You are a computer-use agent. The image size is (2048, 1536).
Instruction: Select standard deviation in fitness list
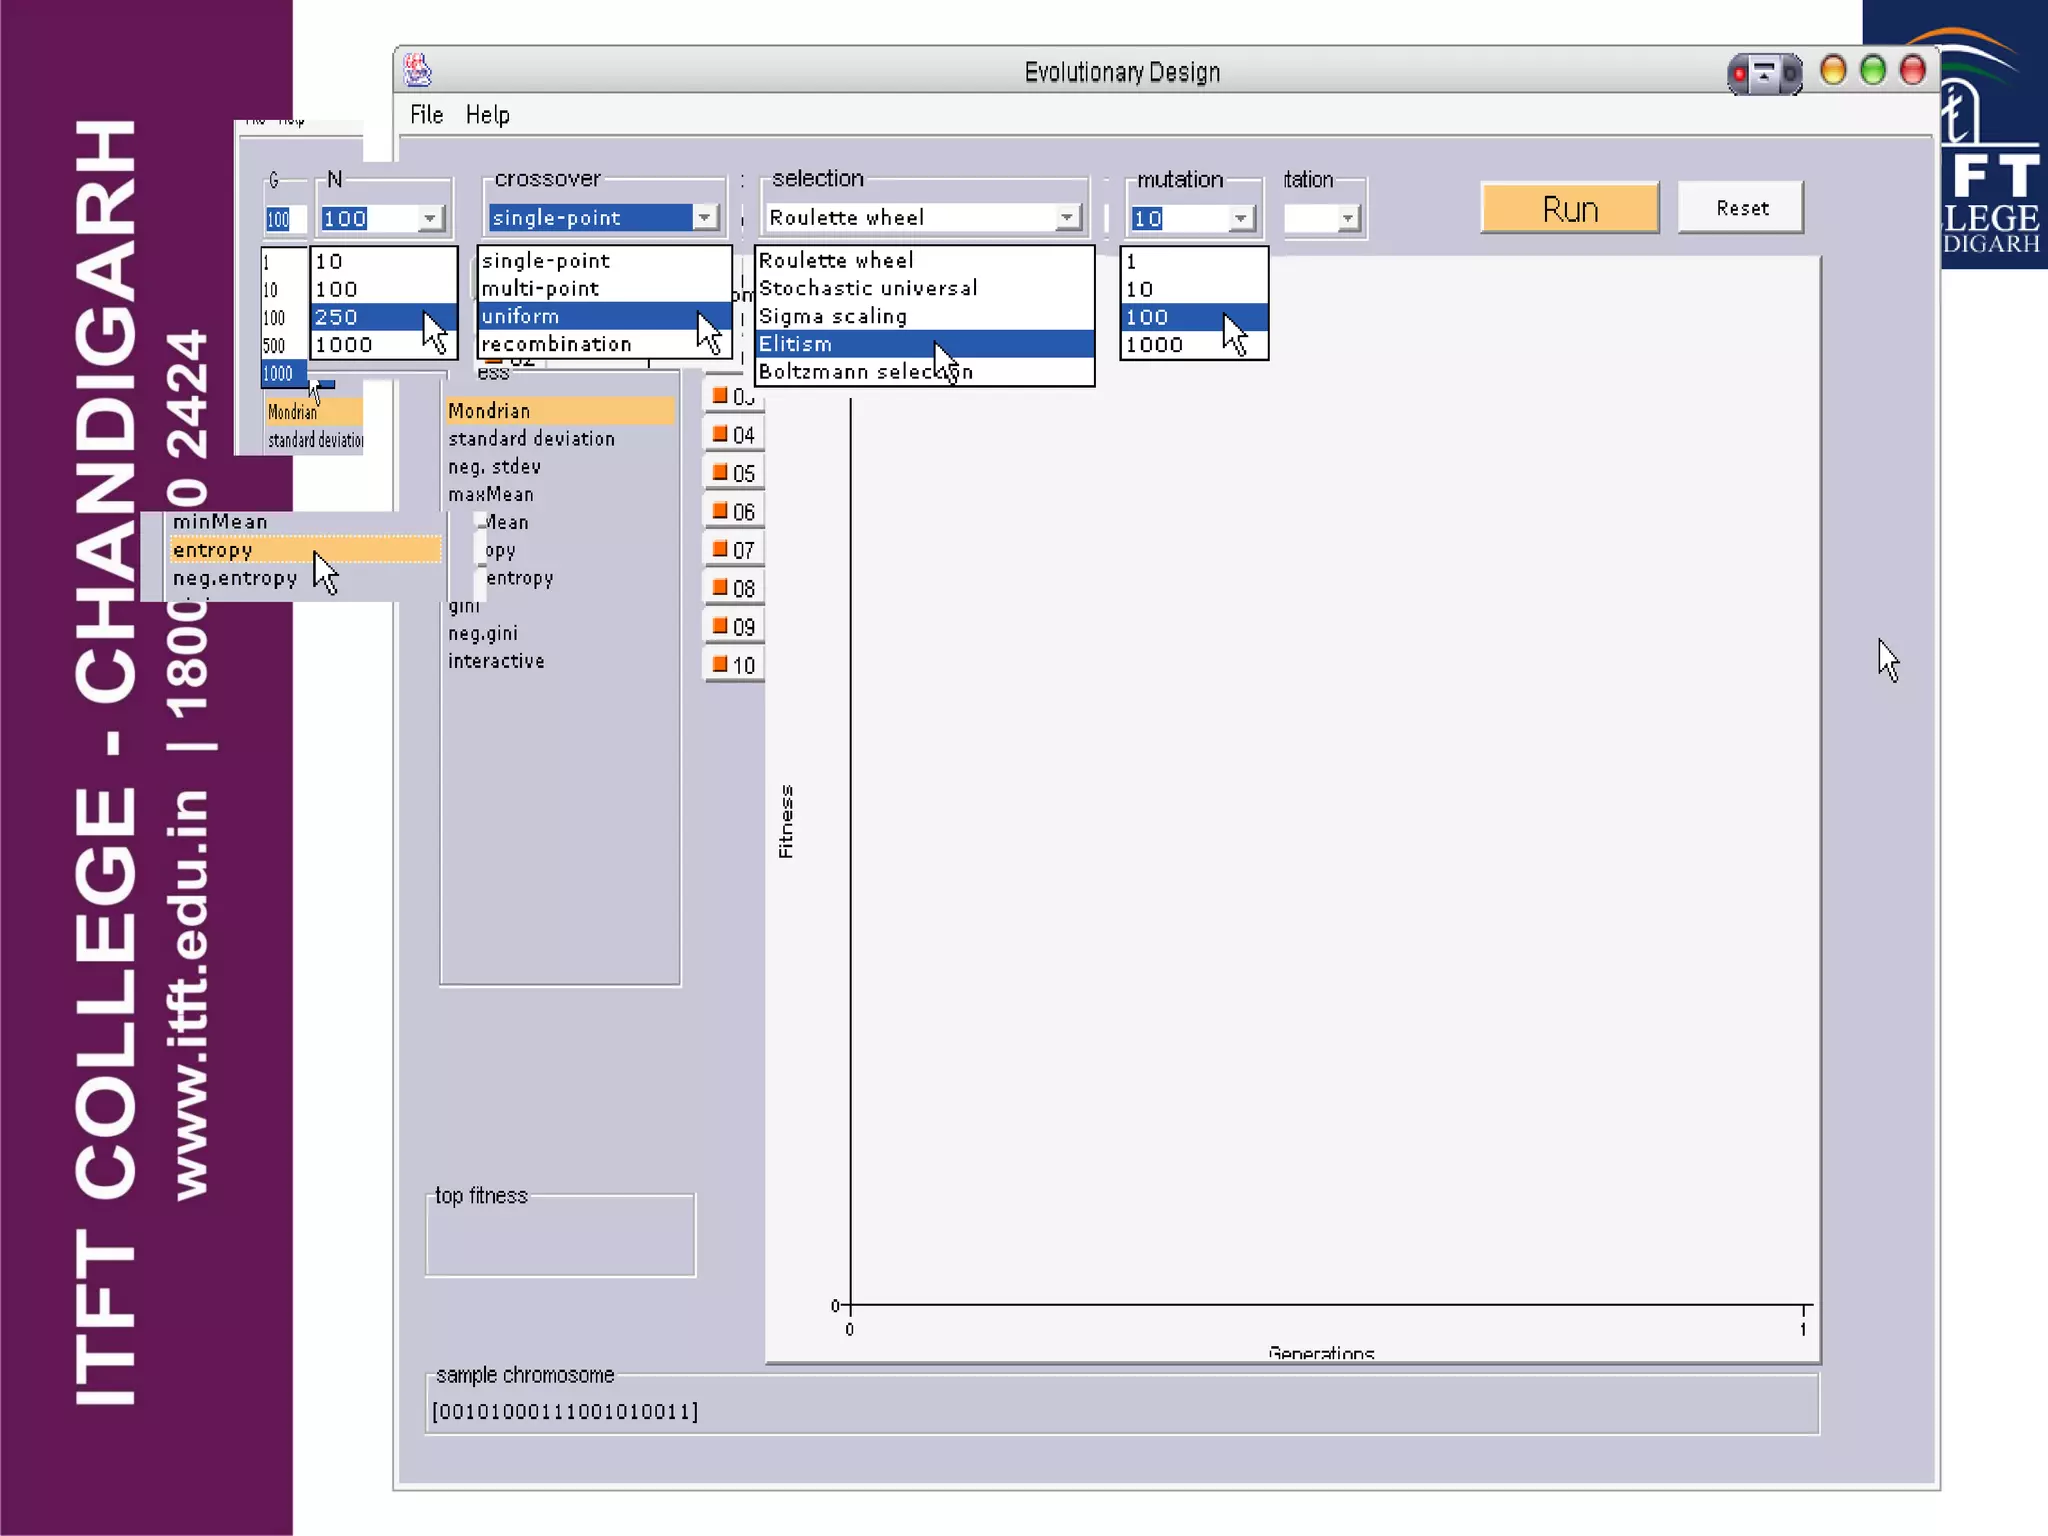point(531,439)
